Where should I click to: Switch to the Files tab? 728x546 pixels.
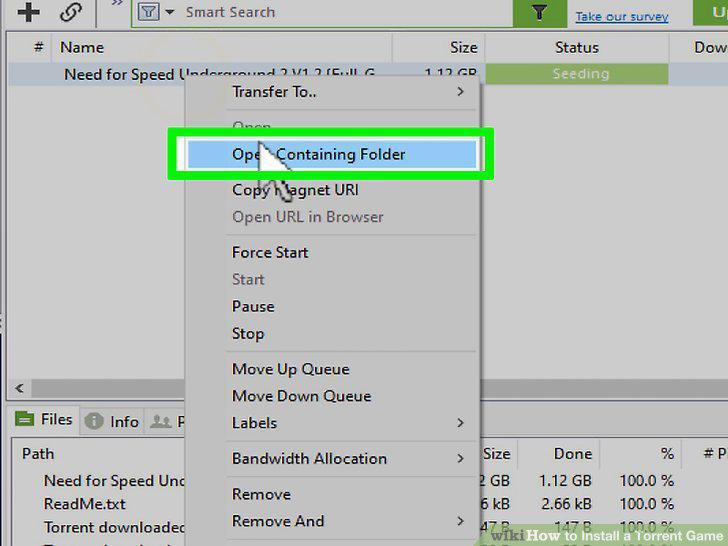click(x=45, y=420)
